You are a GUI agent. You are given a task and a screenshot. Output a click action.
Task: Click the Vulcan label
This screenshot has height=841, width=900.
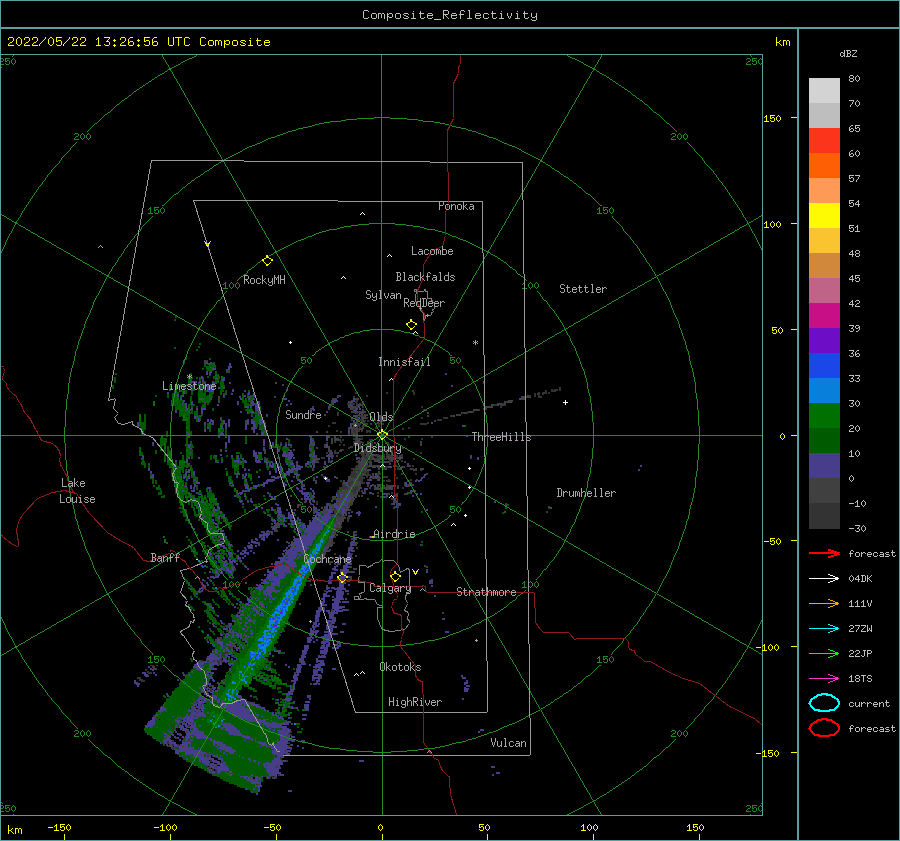[508, 743]
